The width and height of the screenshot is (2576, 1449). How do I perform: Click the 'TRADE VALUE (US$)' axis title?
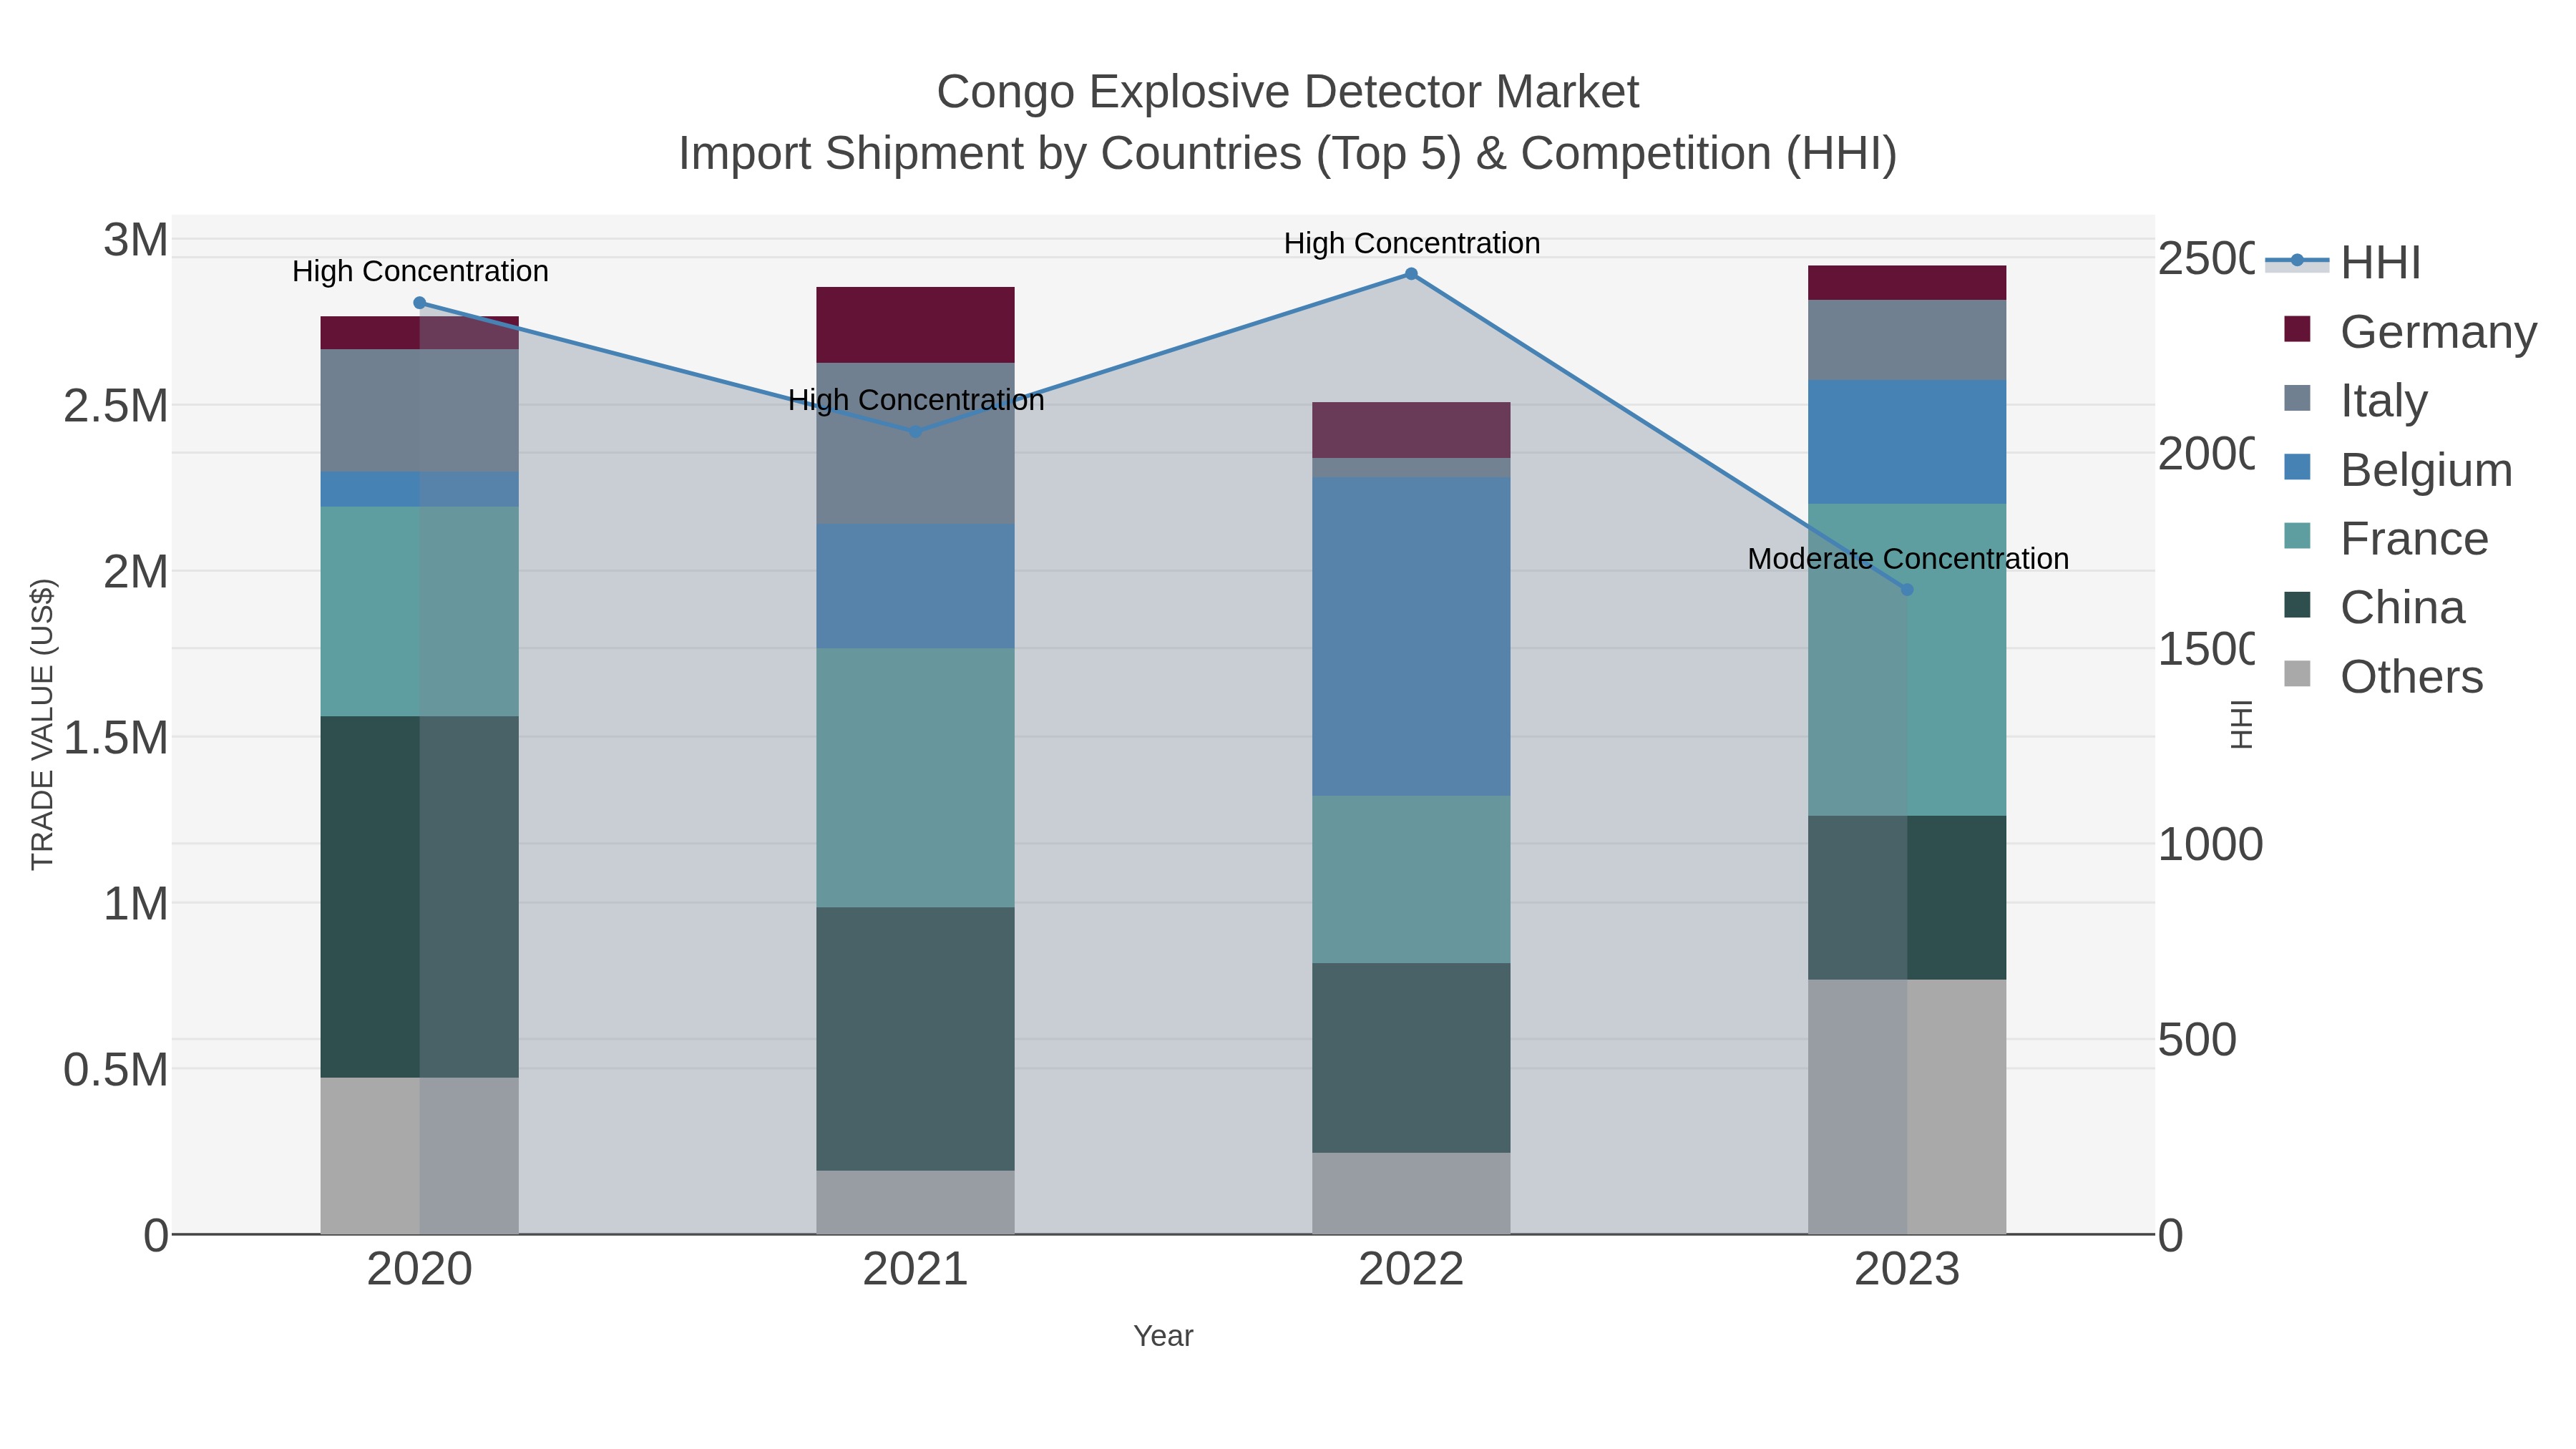[42, 724]
